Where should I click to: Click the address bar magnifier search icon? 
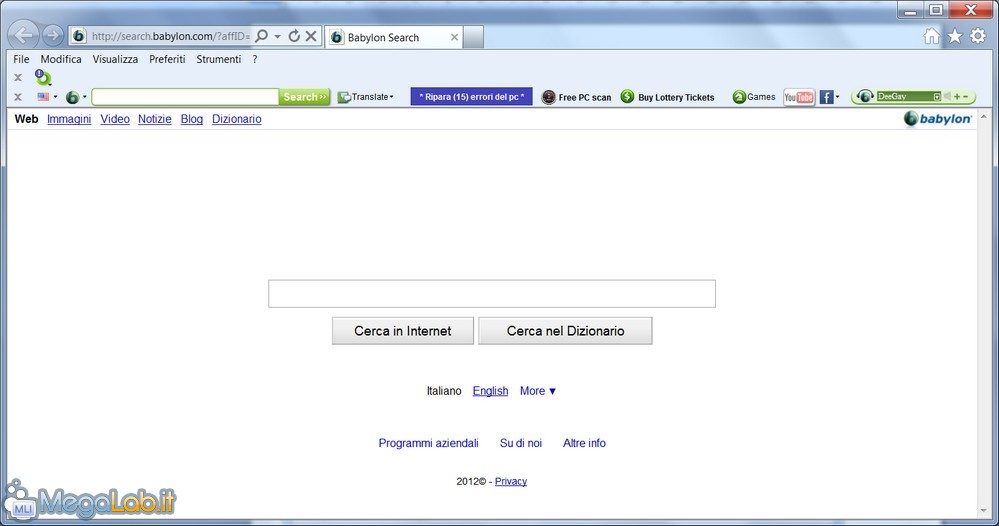(261, 36)
